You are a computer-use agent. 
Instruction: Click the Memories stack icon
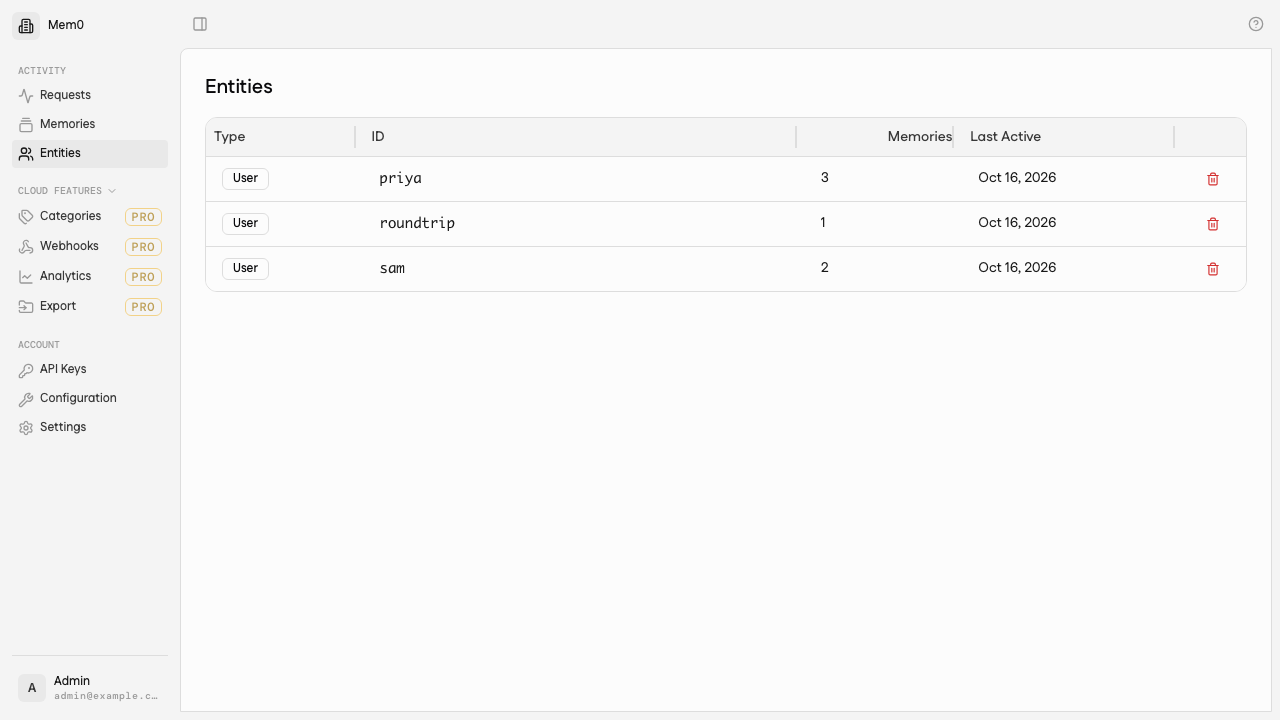[x=26, y=125]
